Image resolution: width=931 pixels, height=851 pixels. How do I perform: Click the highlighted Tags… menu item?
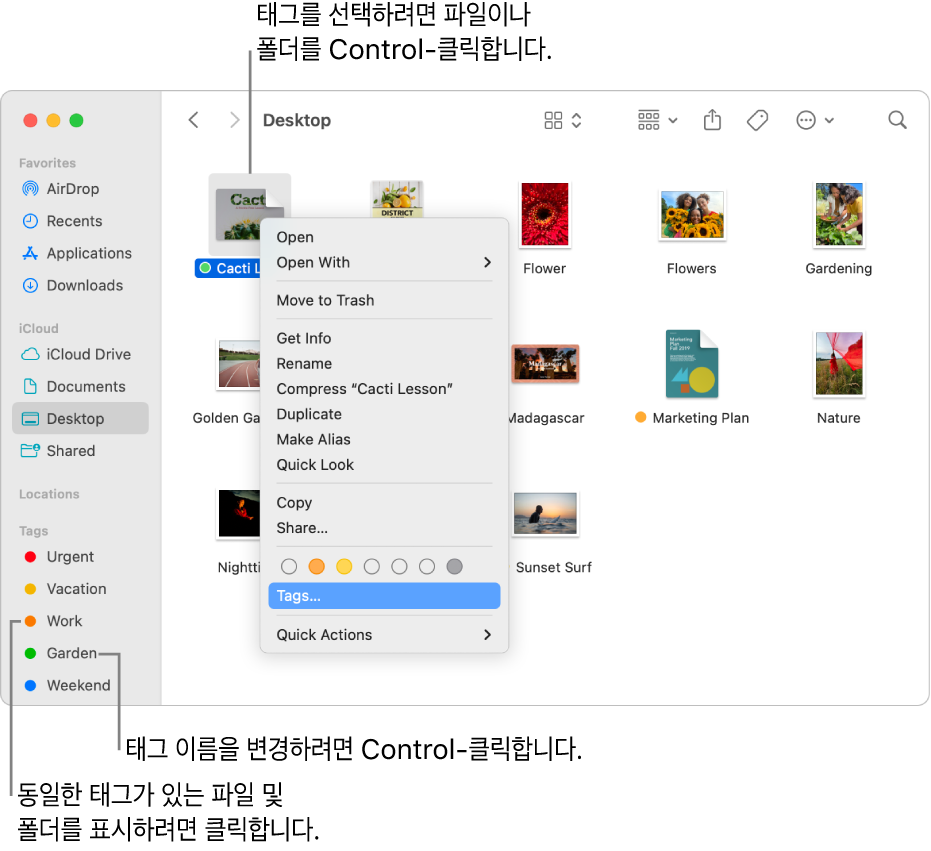(x=384, y=596)
